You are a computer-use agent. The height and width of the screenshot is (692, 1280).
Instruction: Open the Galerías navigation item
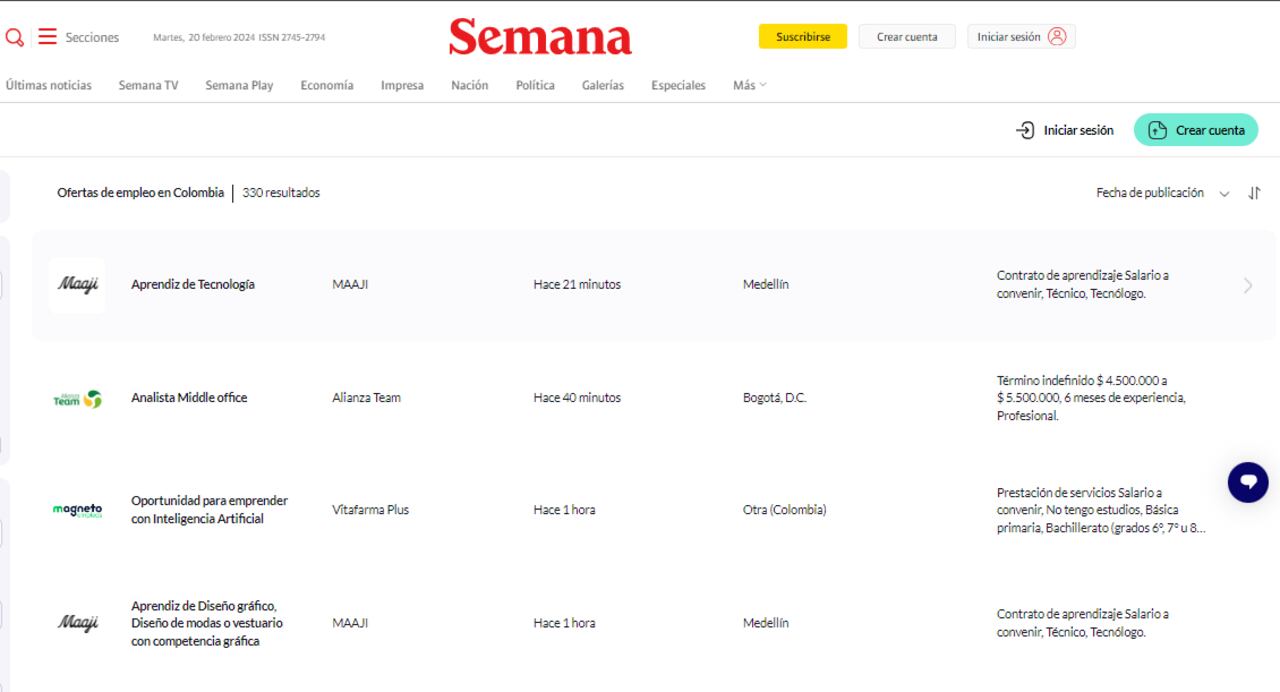point(602,85)
